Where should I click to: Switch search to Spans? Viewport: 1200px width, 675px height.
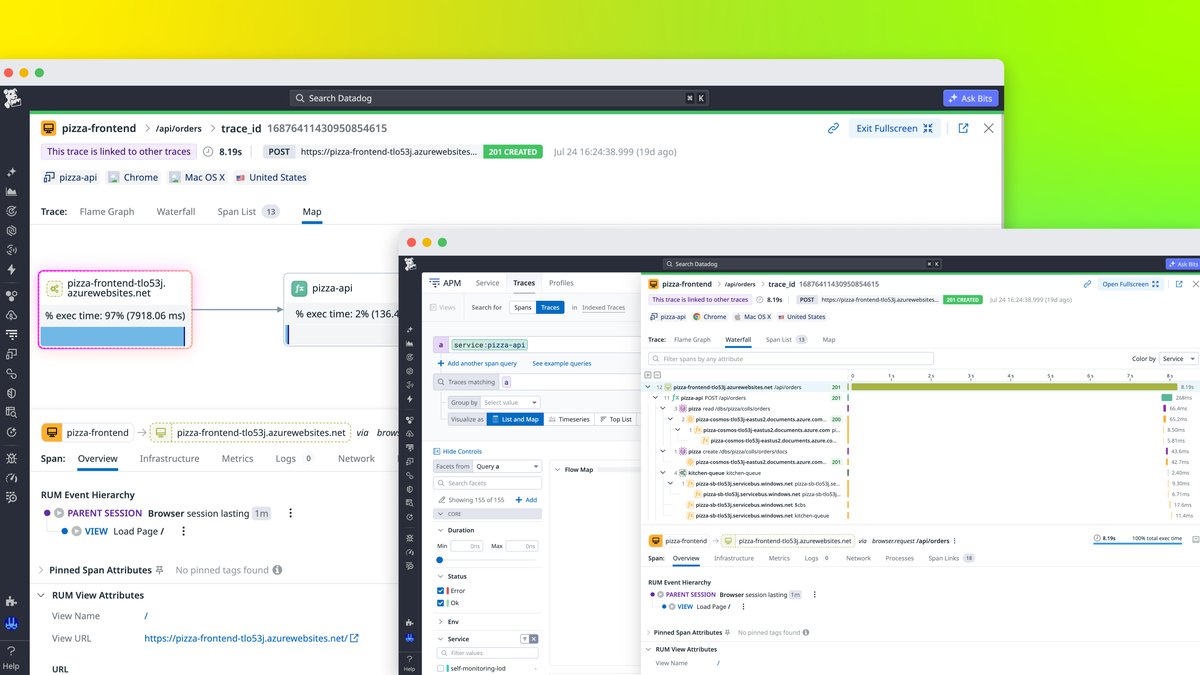(522, 307)
